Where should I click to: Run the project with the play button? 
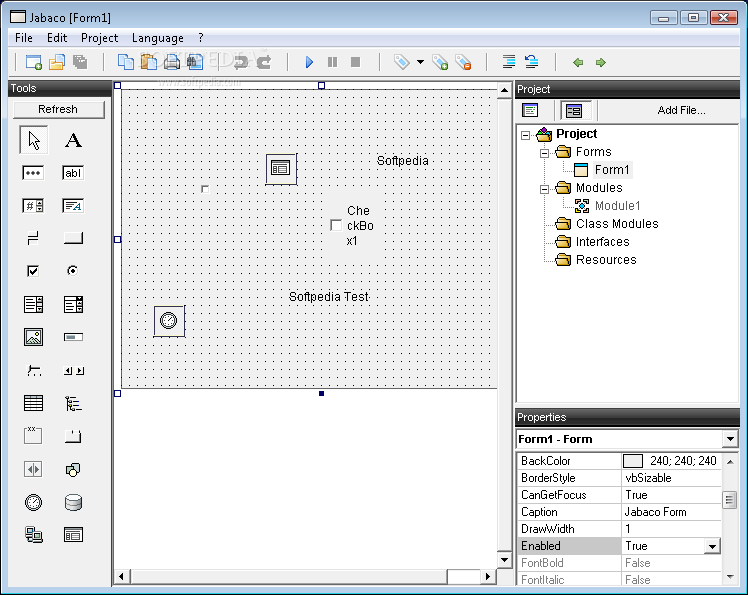[x=309, y=62]
